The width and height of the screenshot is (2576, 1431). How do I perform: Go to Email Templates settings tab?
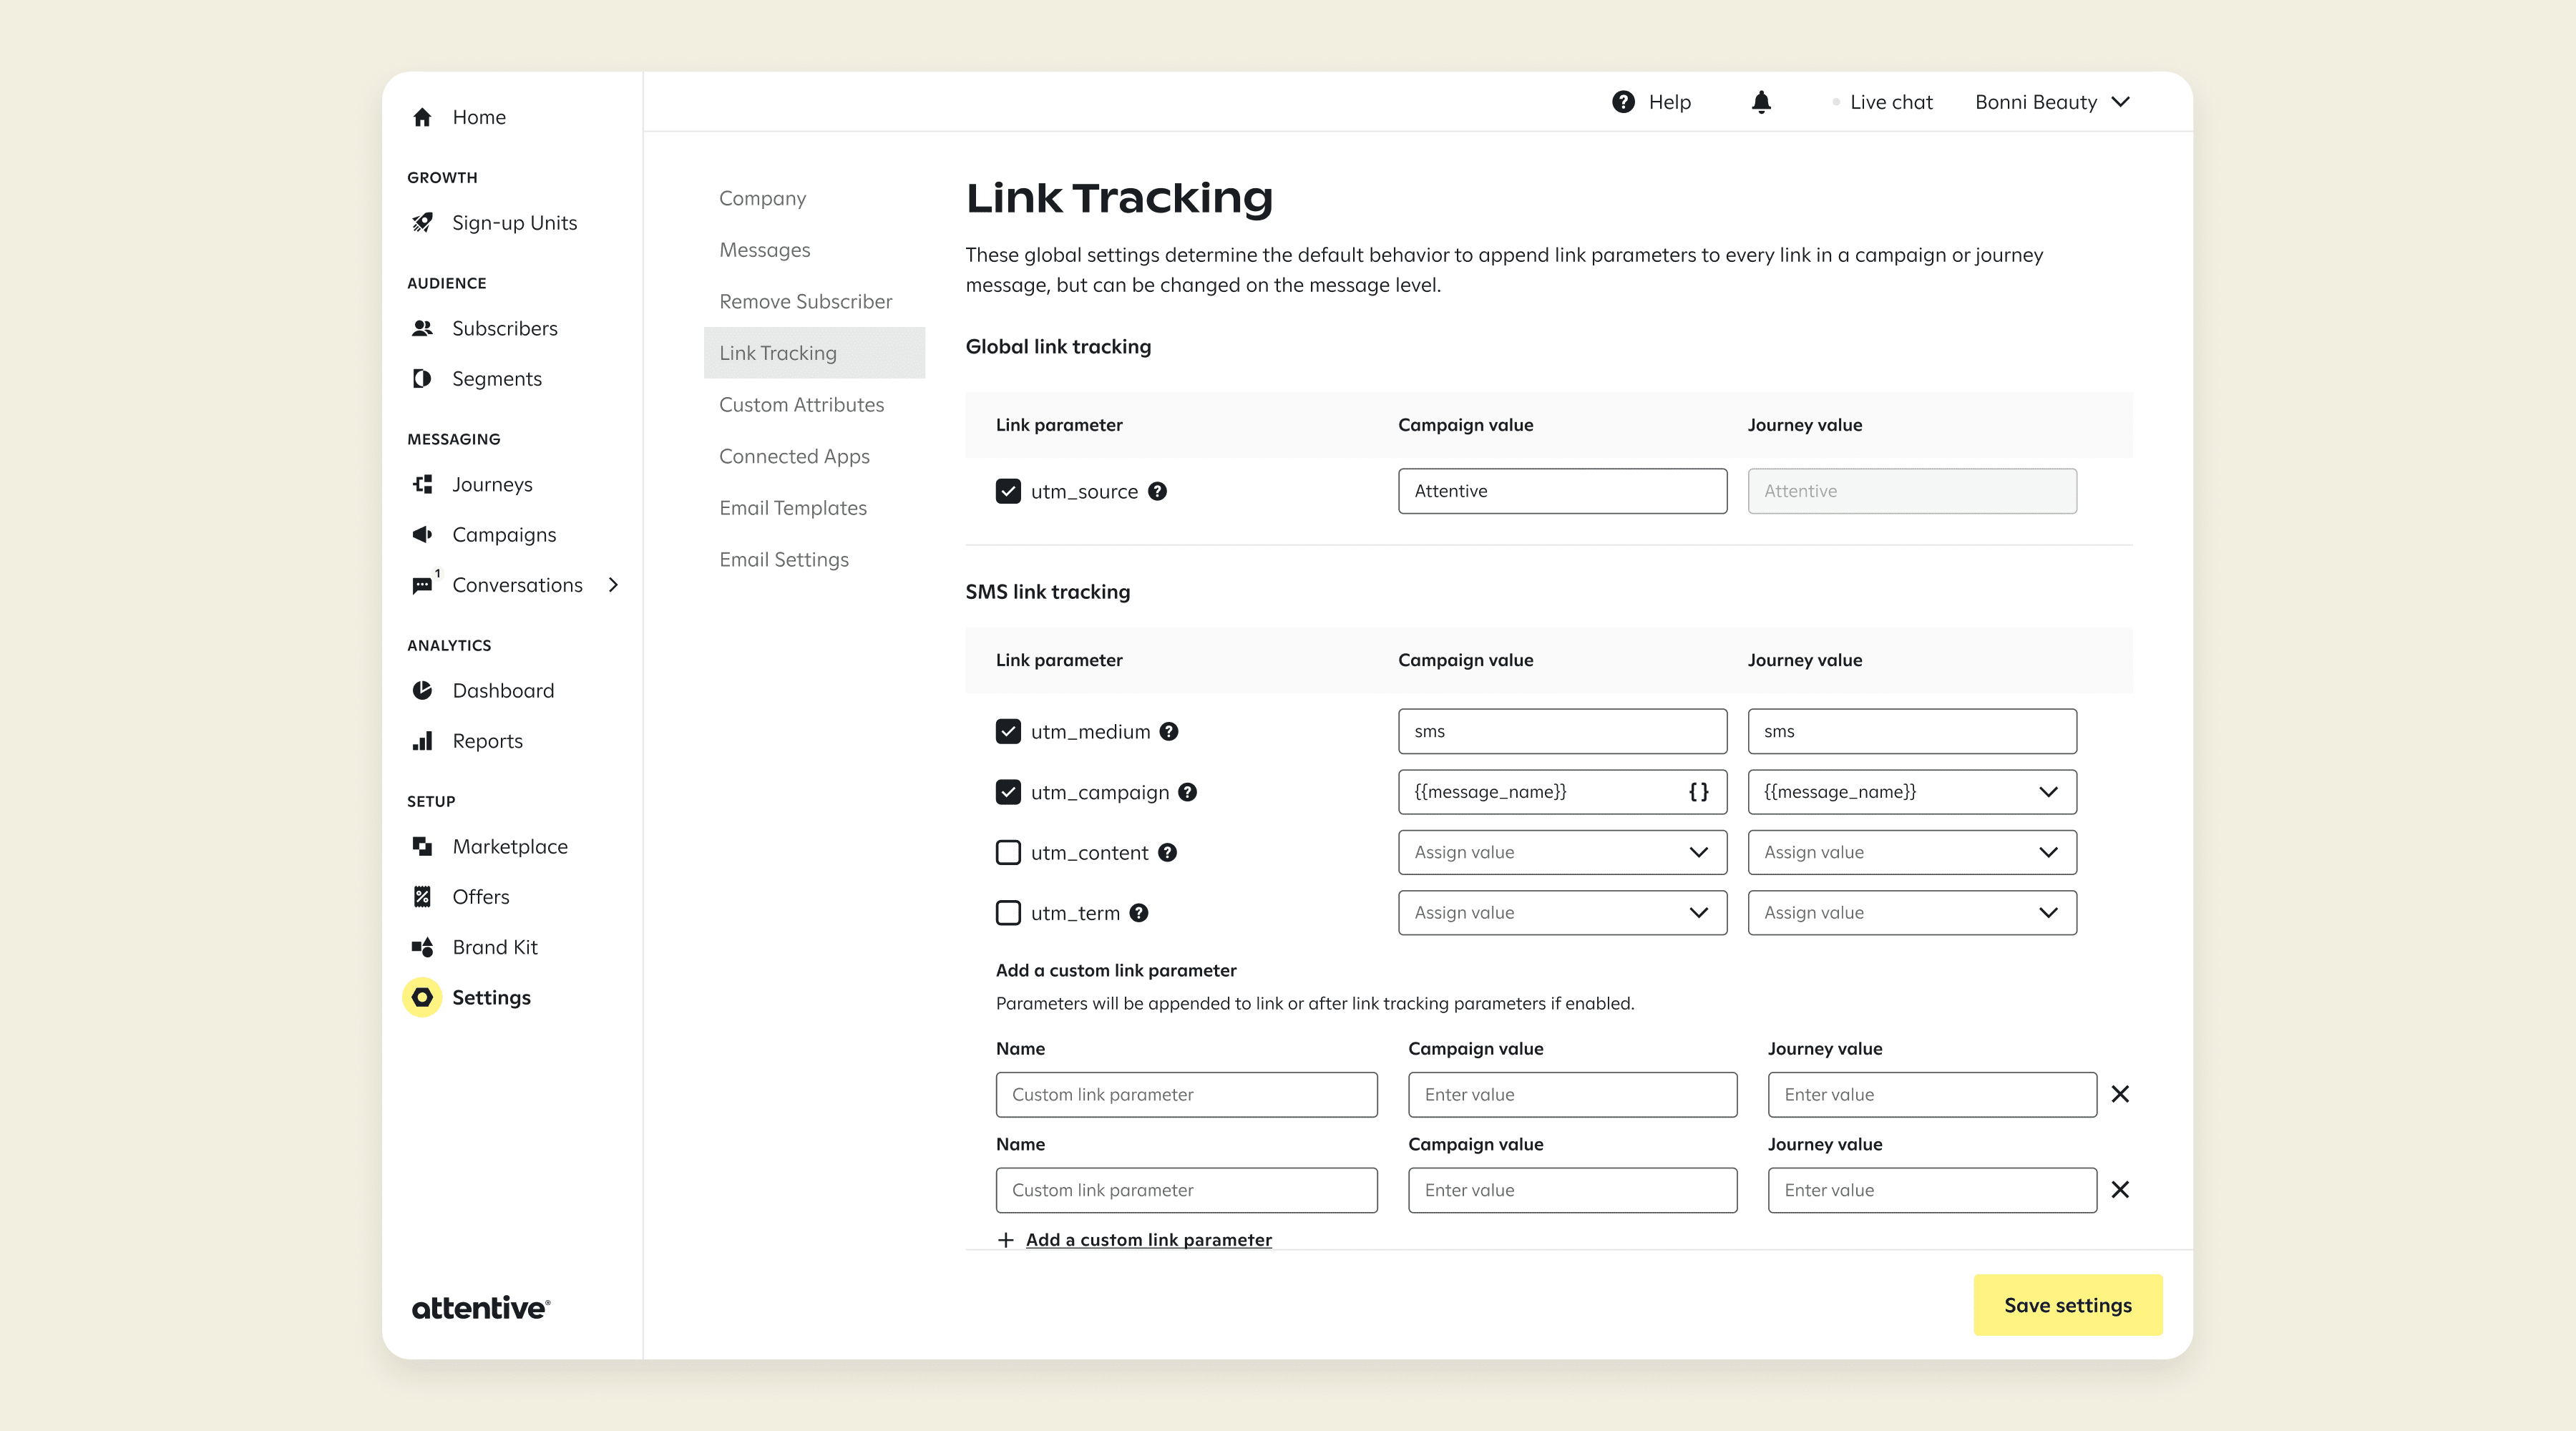pyautogui.click(x=792, y=508)
